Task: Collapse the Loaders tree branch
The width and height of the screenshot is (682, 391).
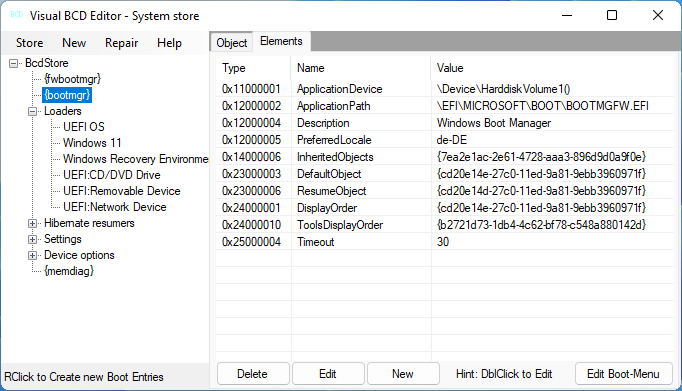Action: click(x=33, y=111)
